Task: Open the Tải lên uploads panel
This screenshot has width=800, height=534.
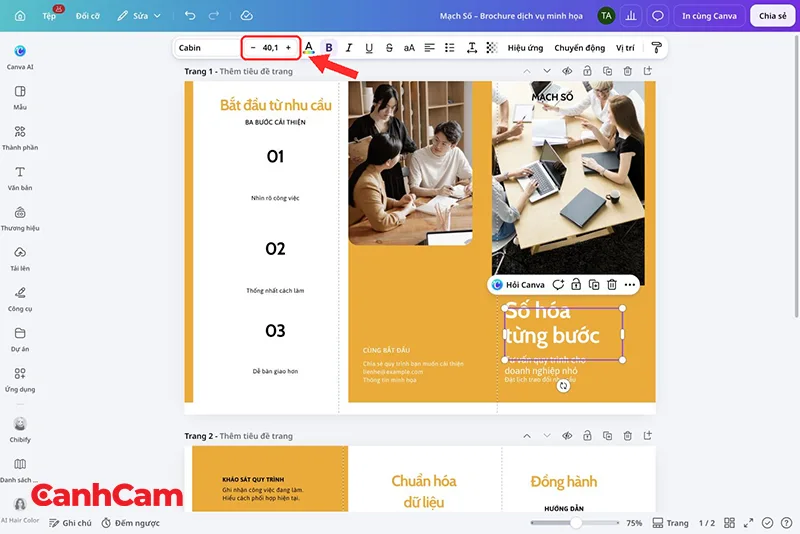Action: coord(20,258)
